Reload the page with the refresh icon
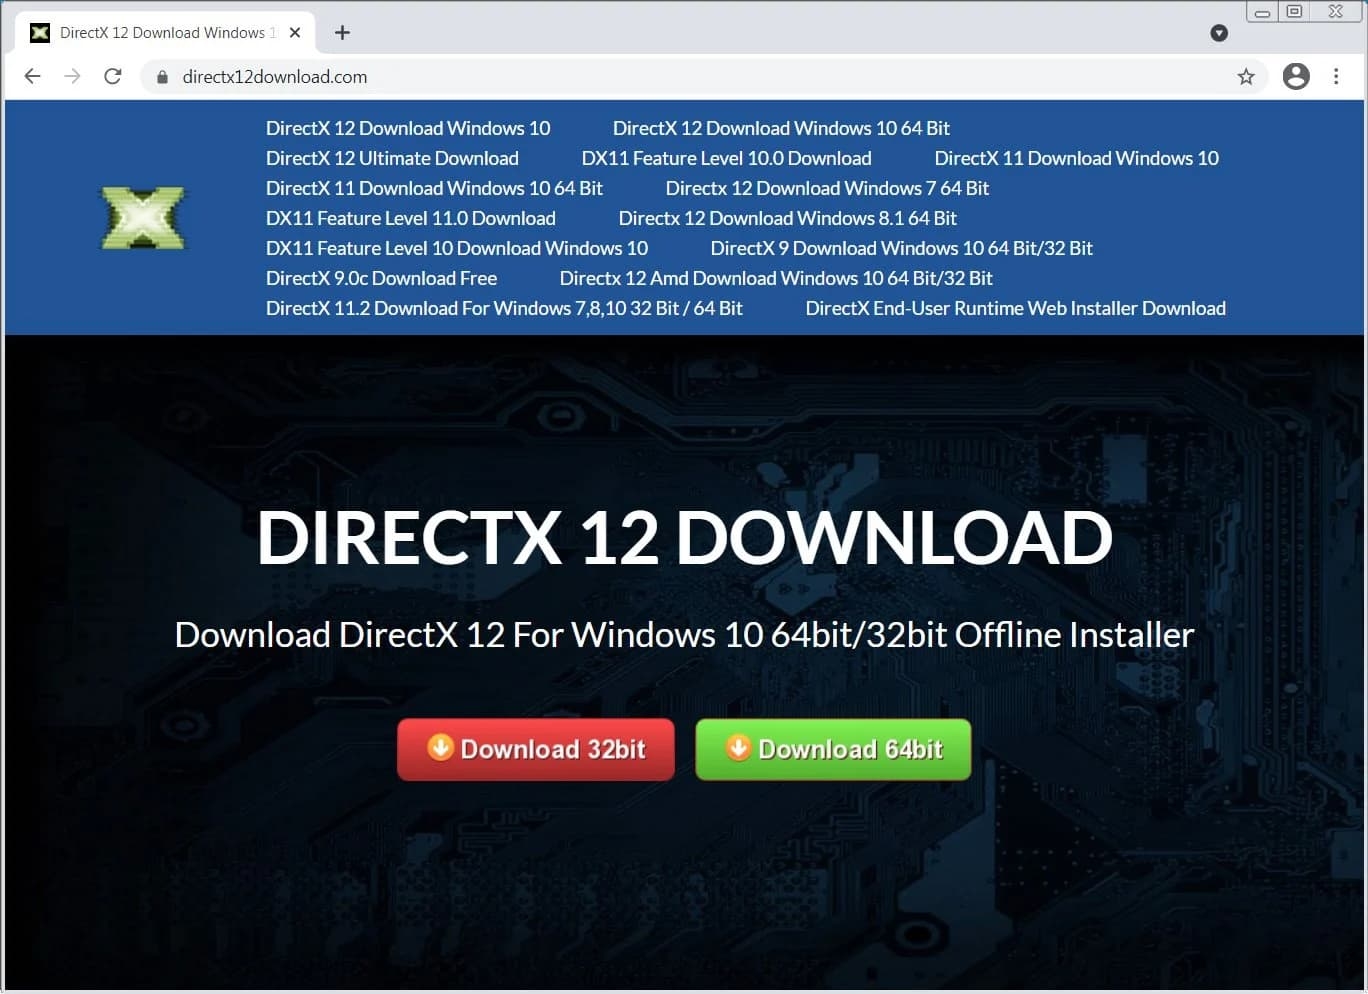The height and width of the screenshot is (994, 1368). point(113,77)
